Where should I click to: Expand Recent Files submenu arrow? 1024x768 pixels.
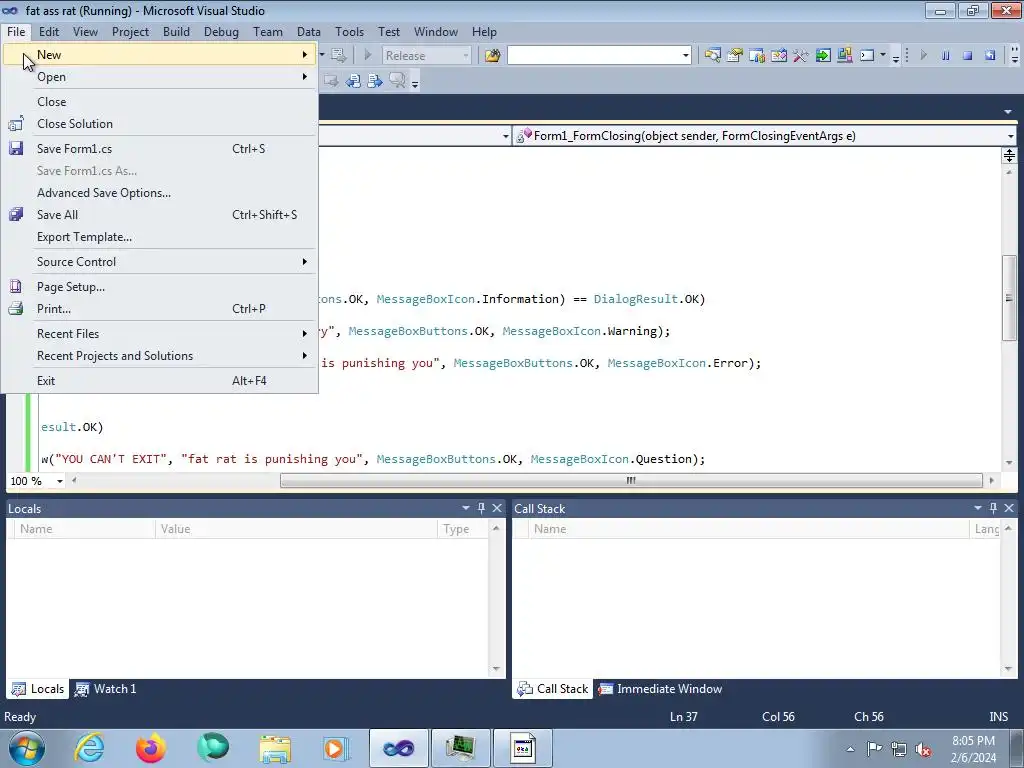(304, 334)
